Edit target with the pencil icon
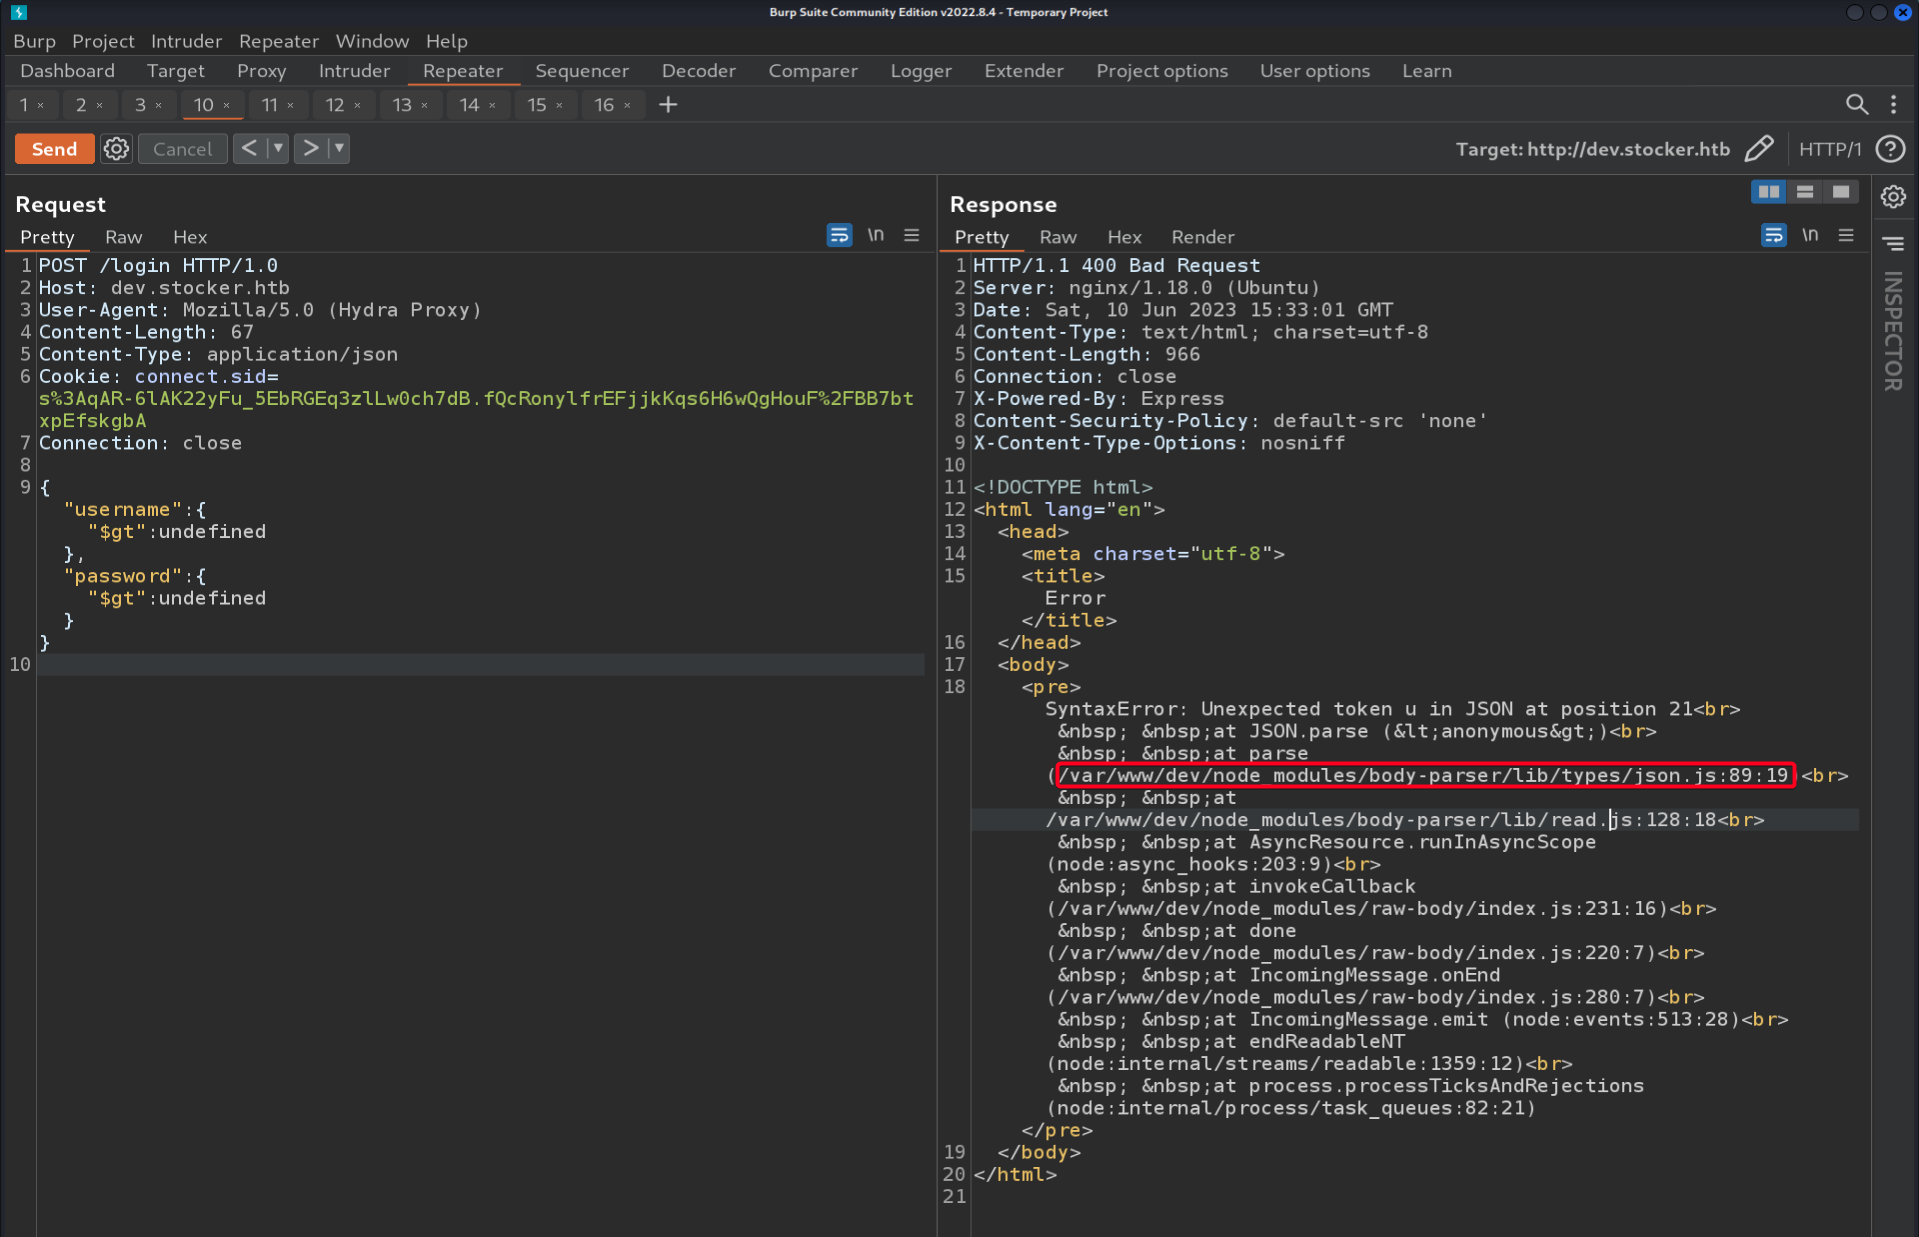 pos(1759,149)
